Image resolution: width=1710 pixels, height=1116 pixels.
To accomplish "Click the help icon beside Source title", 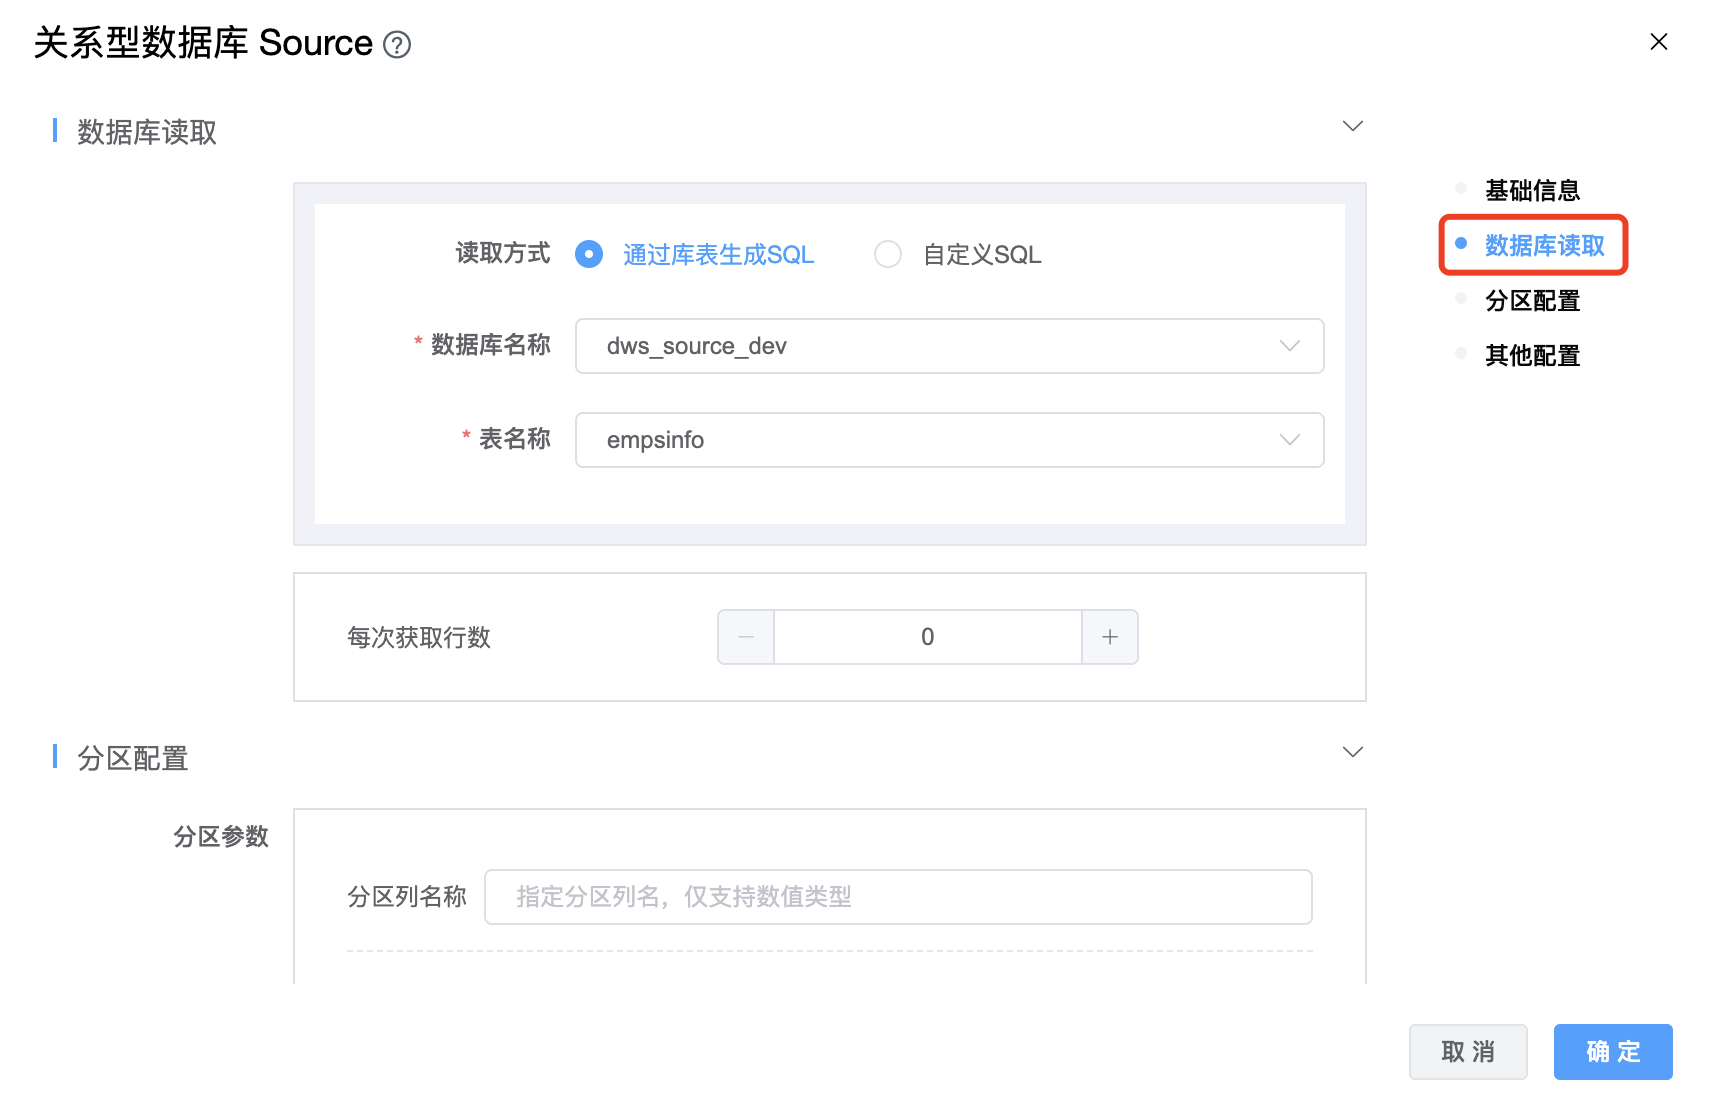I will click(x=397, y=45).
